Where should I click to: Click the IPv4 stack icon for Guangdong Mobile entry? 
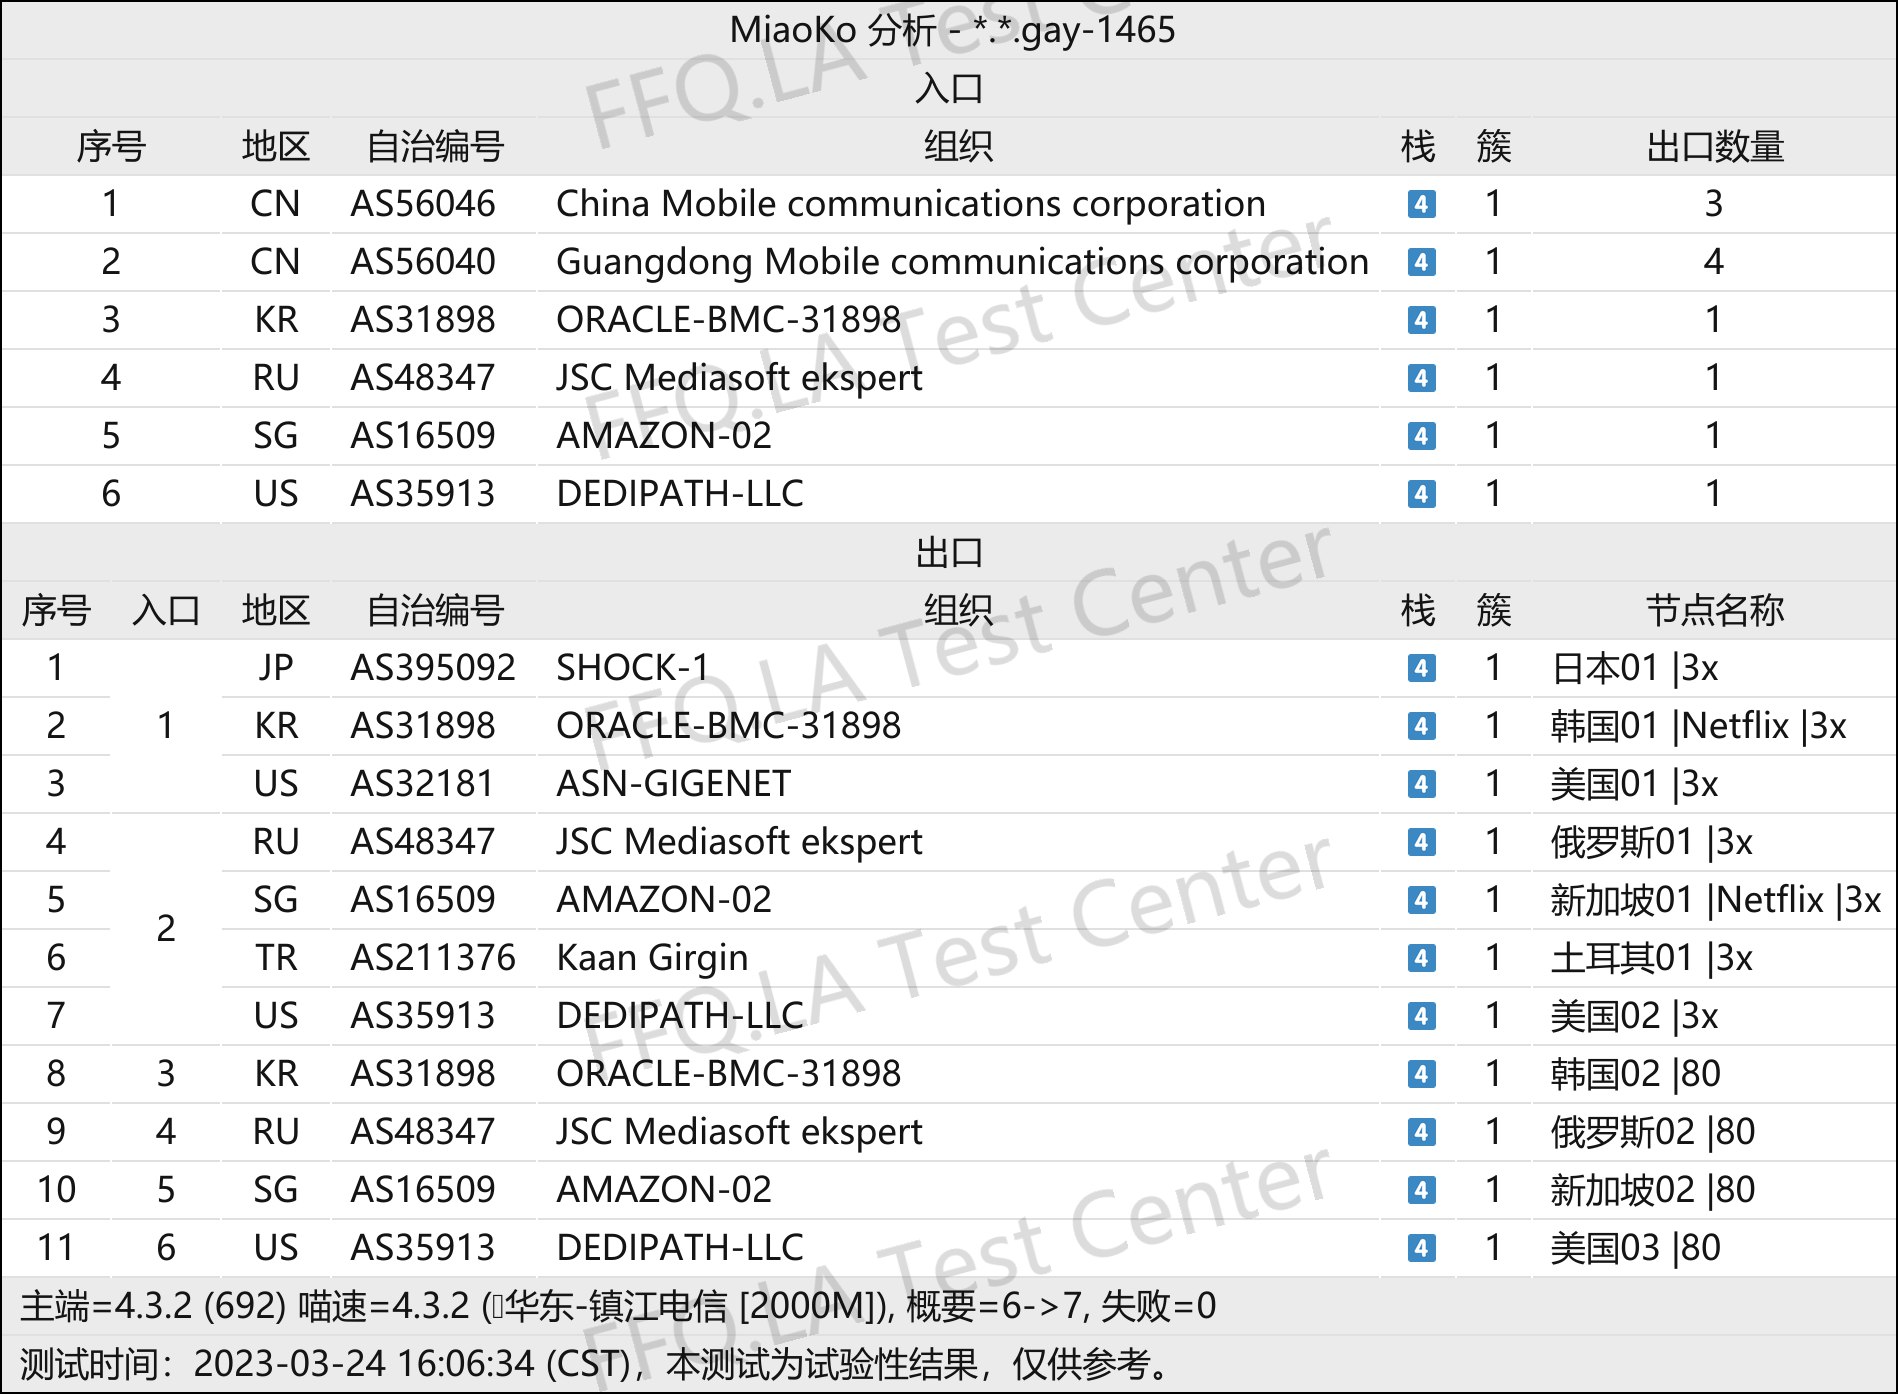pos(1421,262)
